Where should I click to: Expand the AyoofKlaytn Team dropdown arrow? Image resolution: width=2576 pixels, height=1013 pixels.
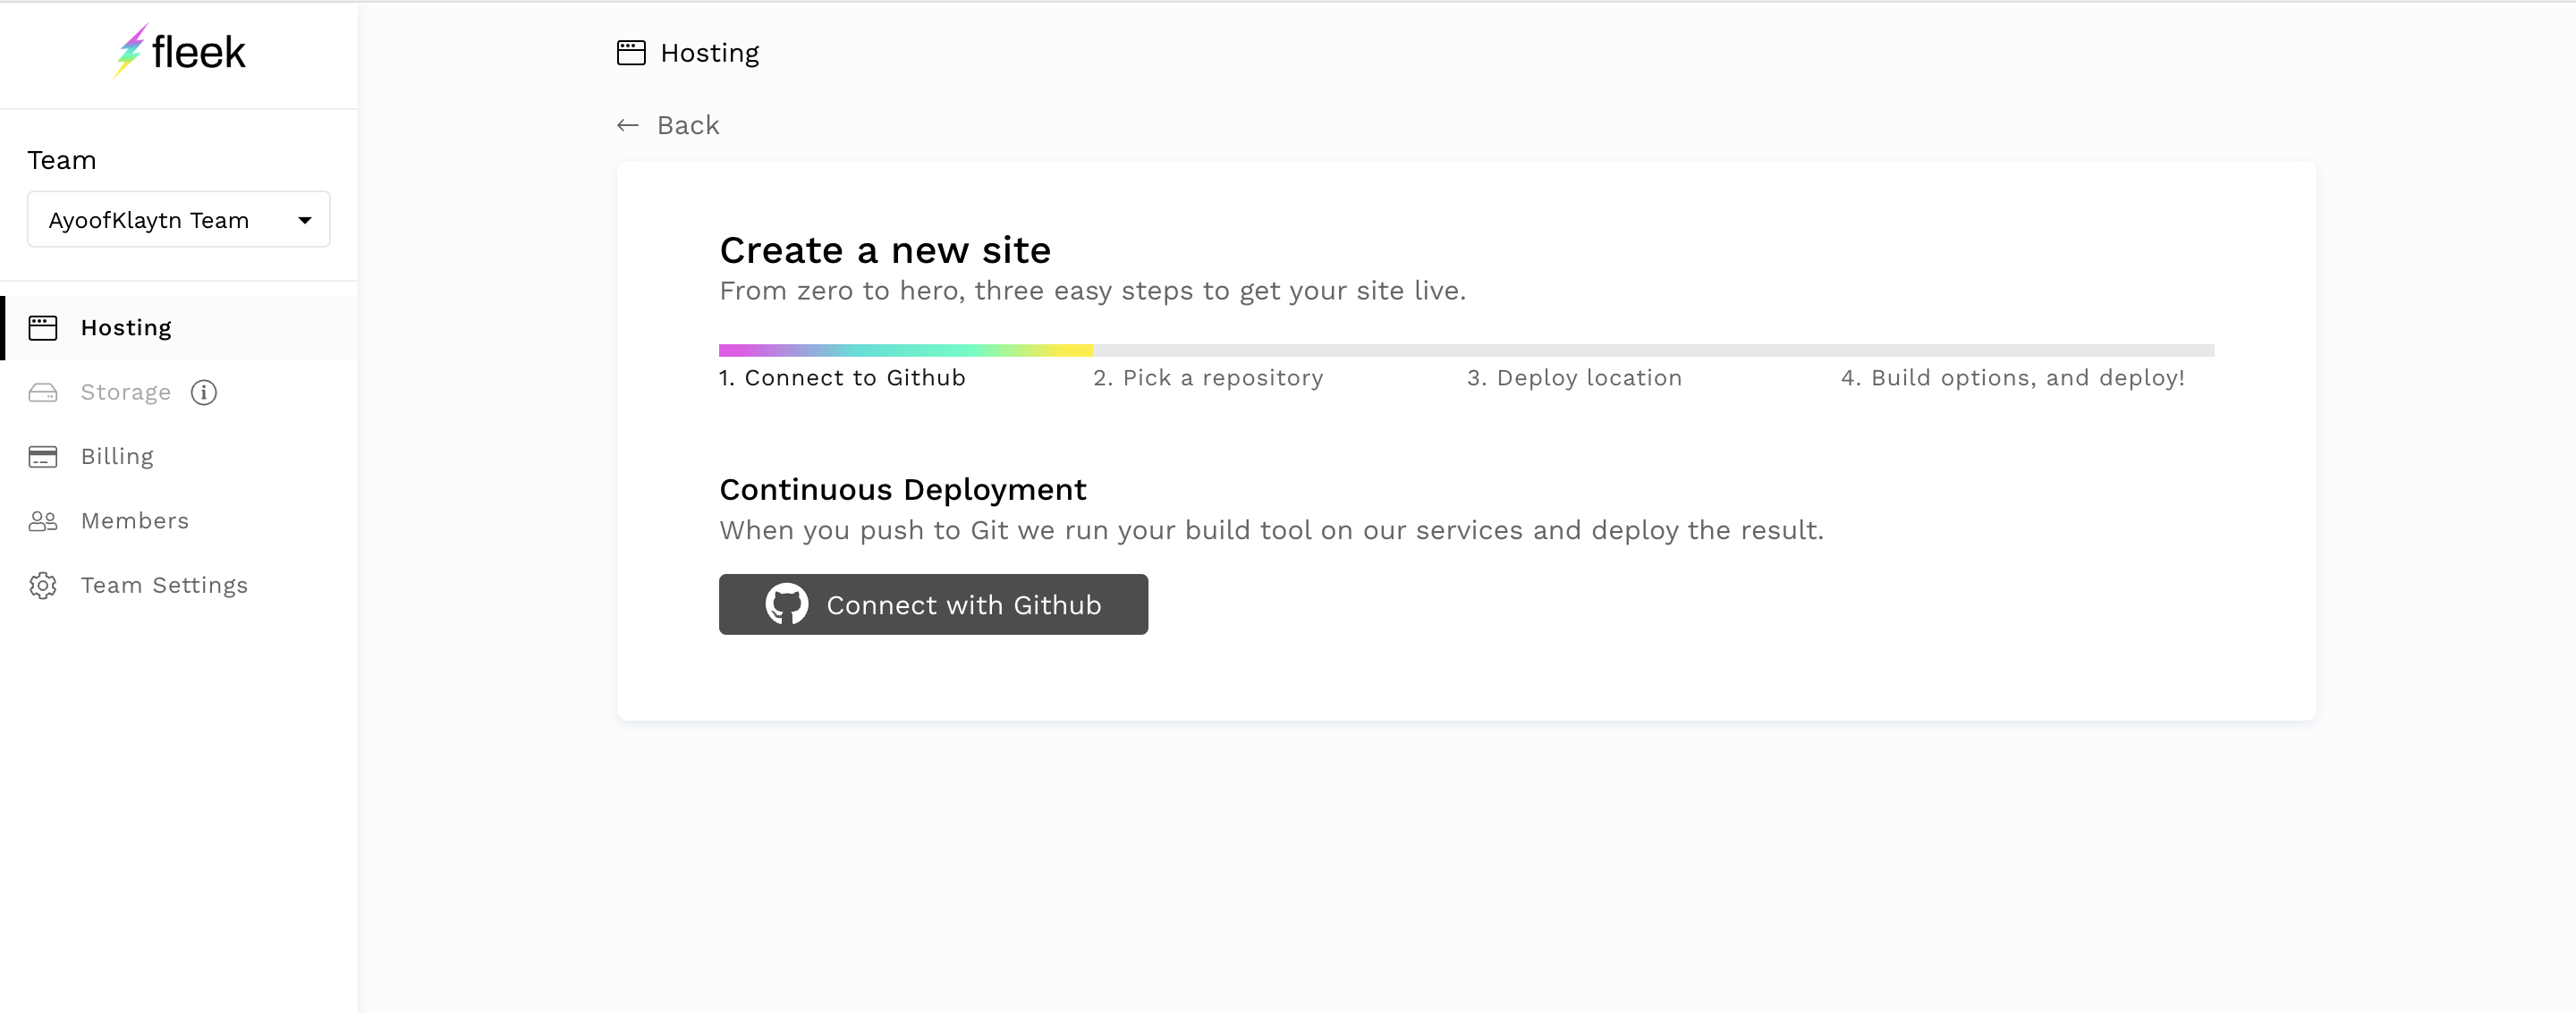point(305,220)
